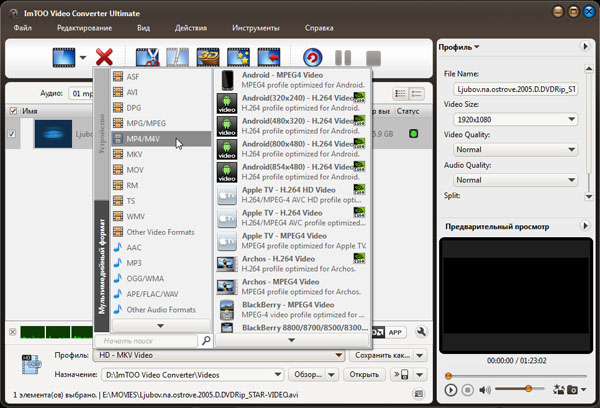Uncheck the Ljubov video file checkbox
This screenshot has width=600, height=408.
tap(12, 134)
